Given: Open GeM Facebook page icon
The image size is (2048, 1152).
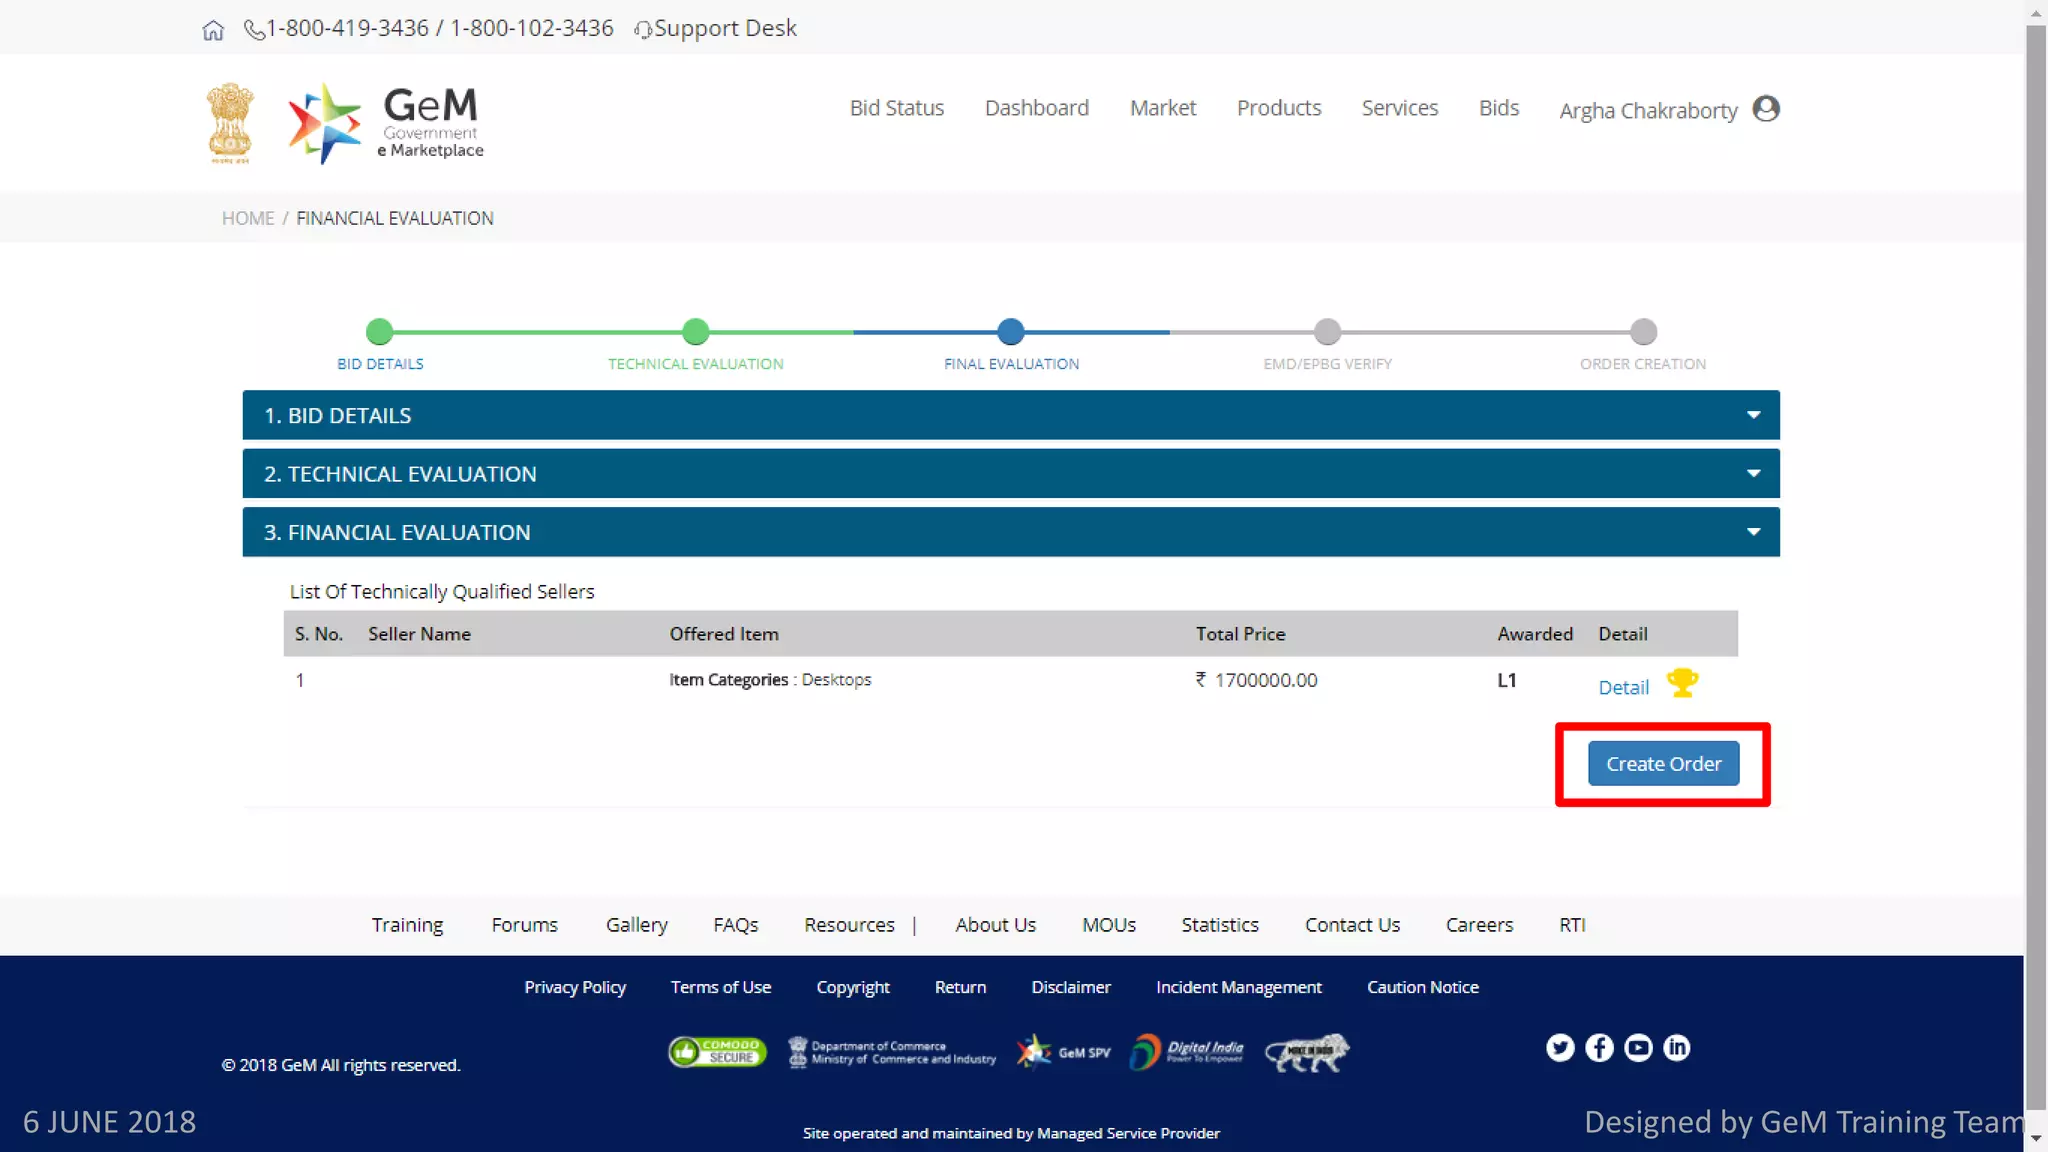Looking at the screenshot, I should click(1598, 1047).
